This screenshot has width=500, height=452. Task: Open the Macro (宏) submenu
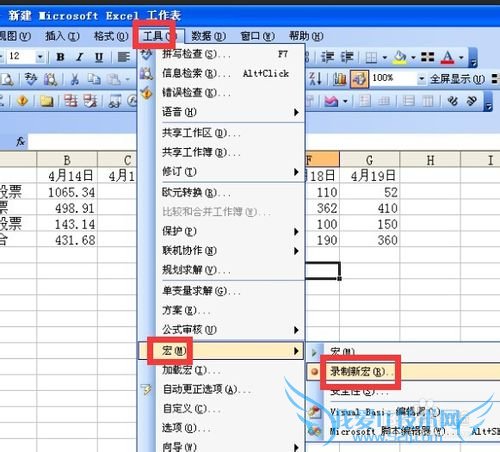click(x=221, y=351)
